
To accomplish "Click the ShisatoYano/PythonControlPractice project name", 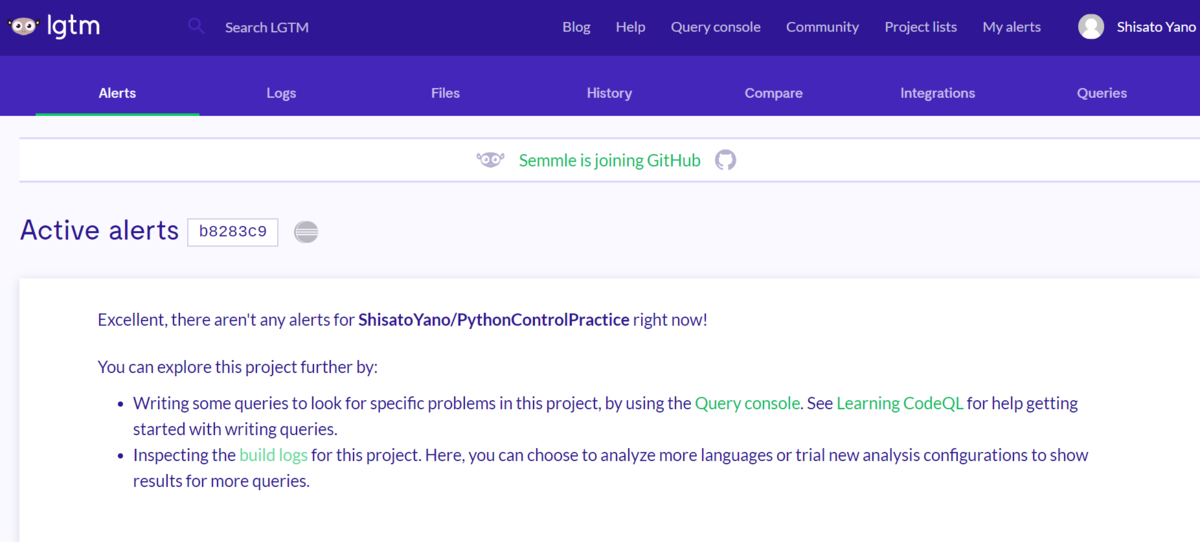I will pyautogui.click(x=494, y=320).
